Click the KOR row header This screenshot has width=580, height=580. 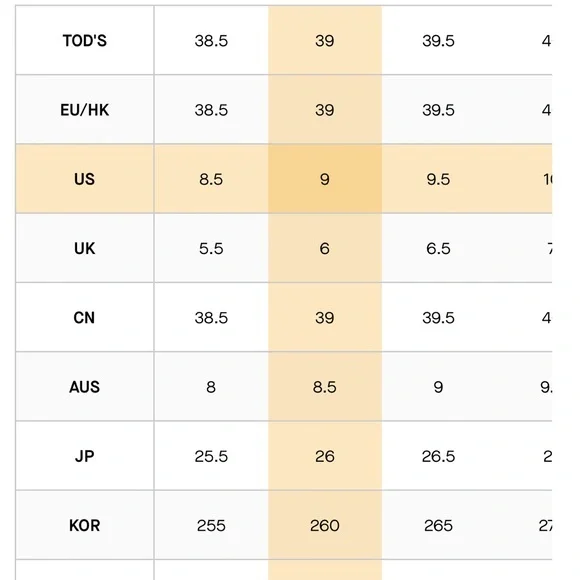click(x=85, y=525)
